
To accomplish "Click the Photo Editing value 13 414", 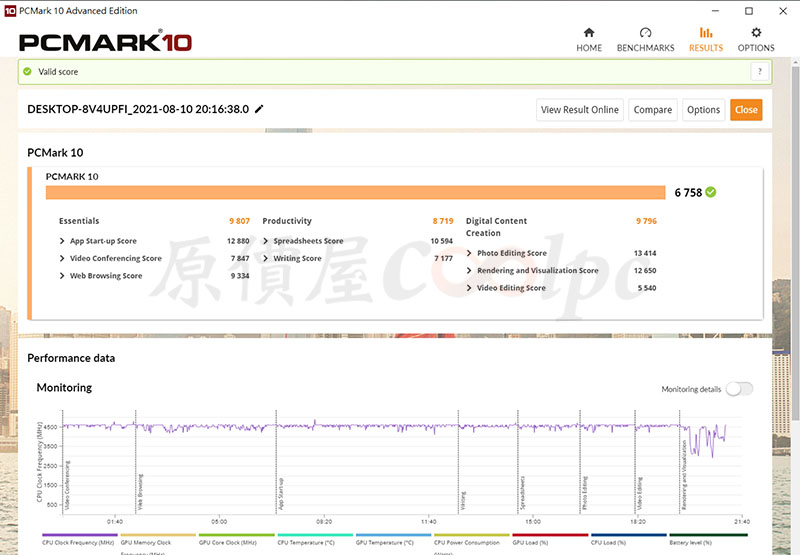I will click(645, 253).
